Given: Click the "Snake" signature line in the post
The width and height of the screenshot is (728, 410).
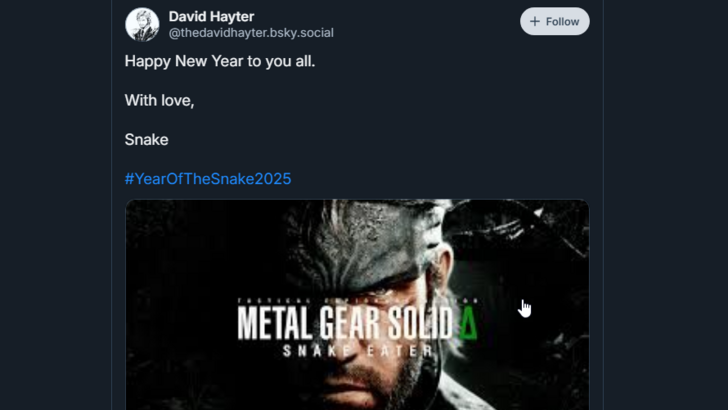Looking at the screenshot, I should 146,140.
